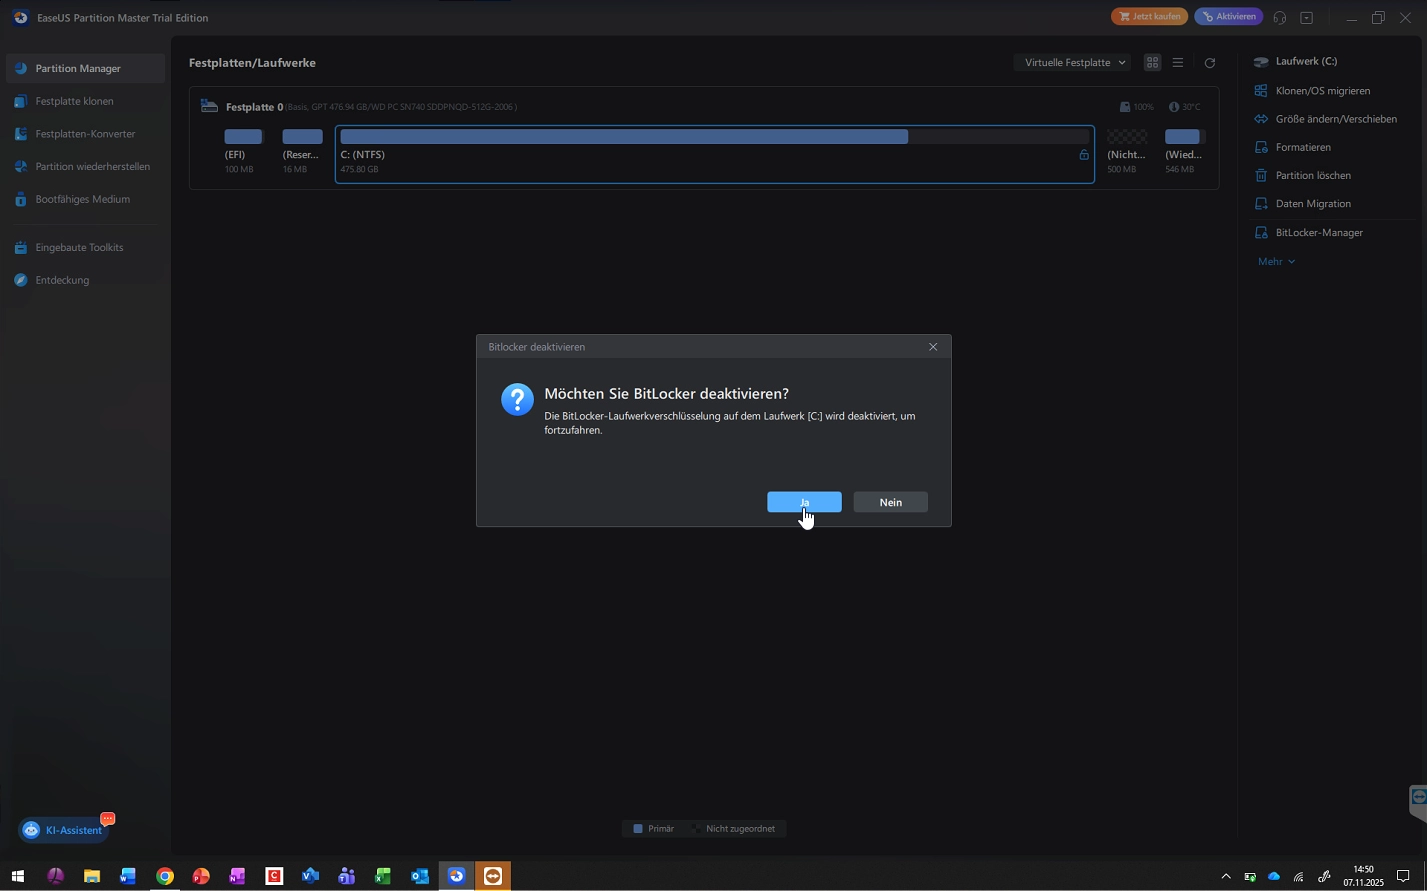1427x891 pixels.
Task: Open Festplatte klonen in sidebar
Action: (x=74, y=101)
